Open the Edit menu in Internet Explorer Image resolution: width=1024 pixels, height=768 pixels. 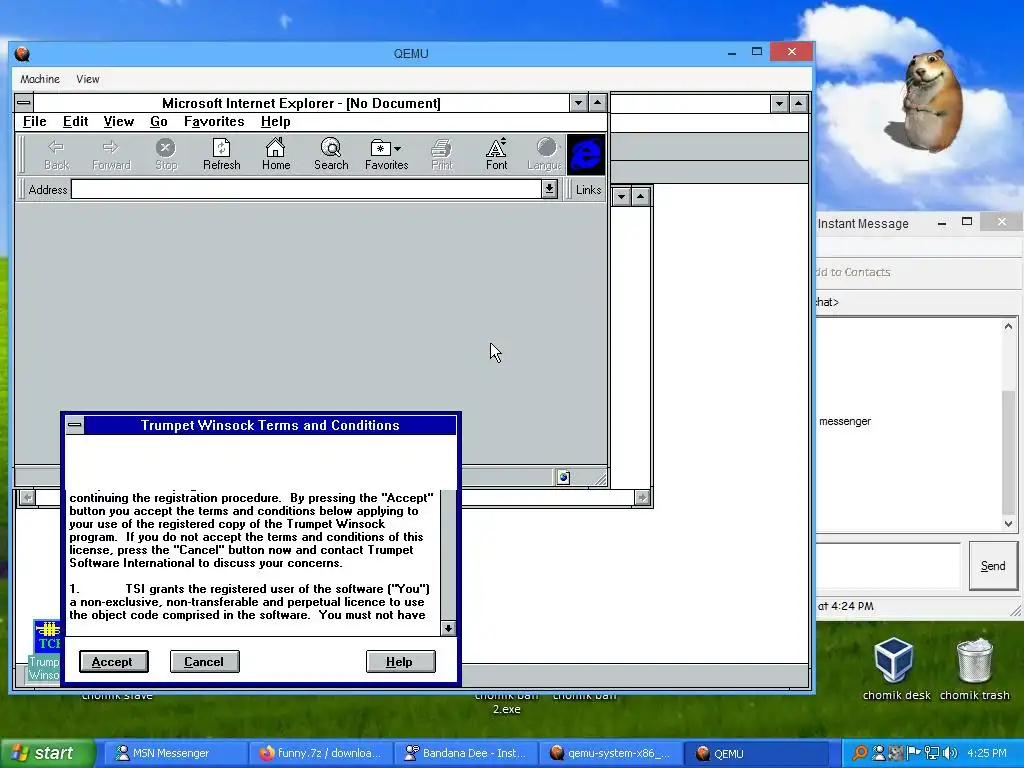[75, 121]
